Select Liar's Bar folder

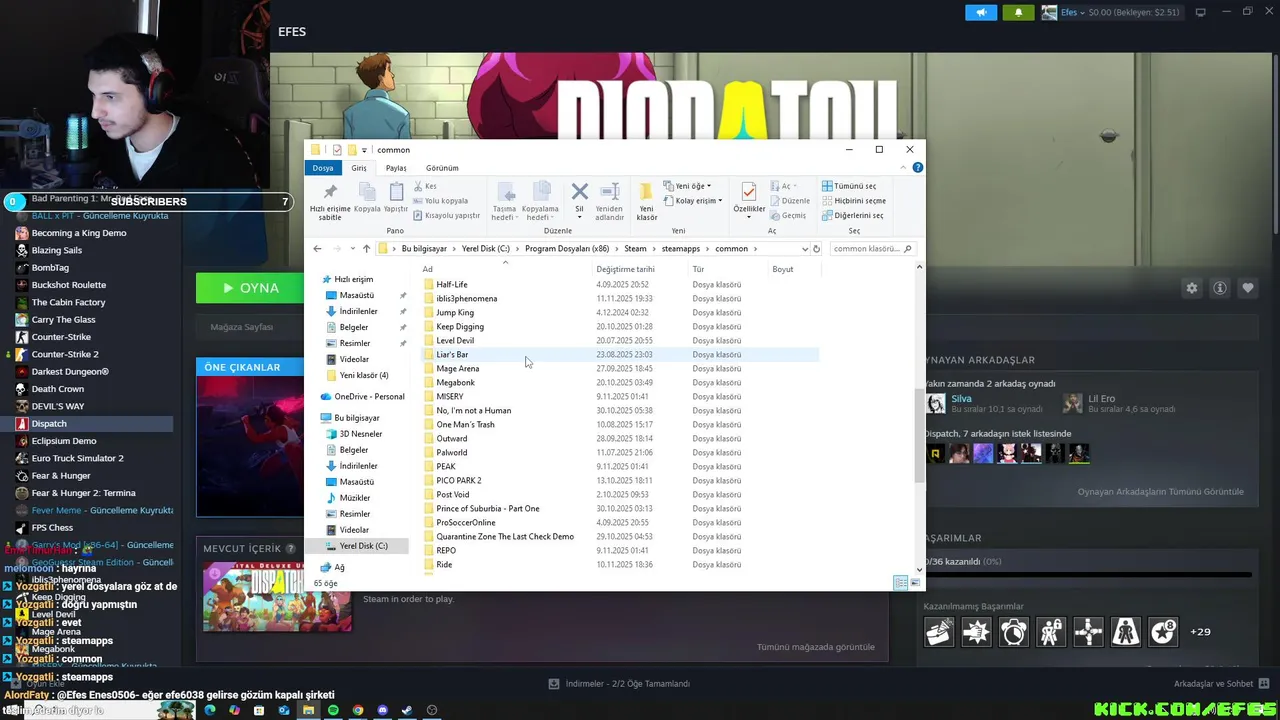point(452,355)
